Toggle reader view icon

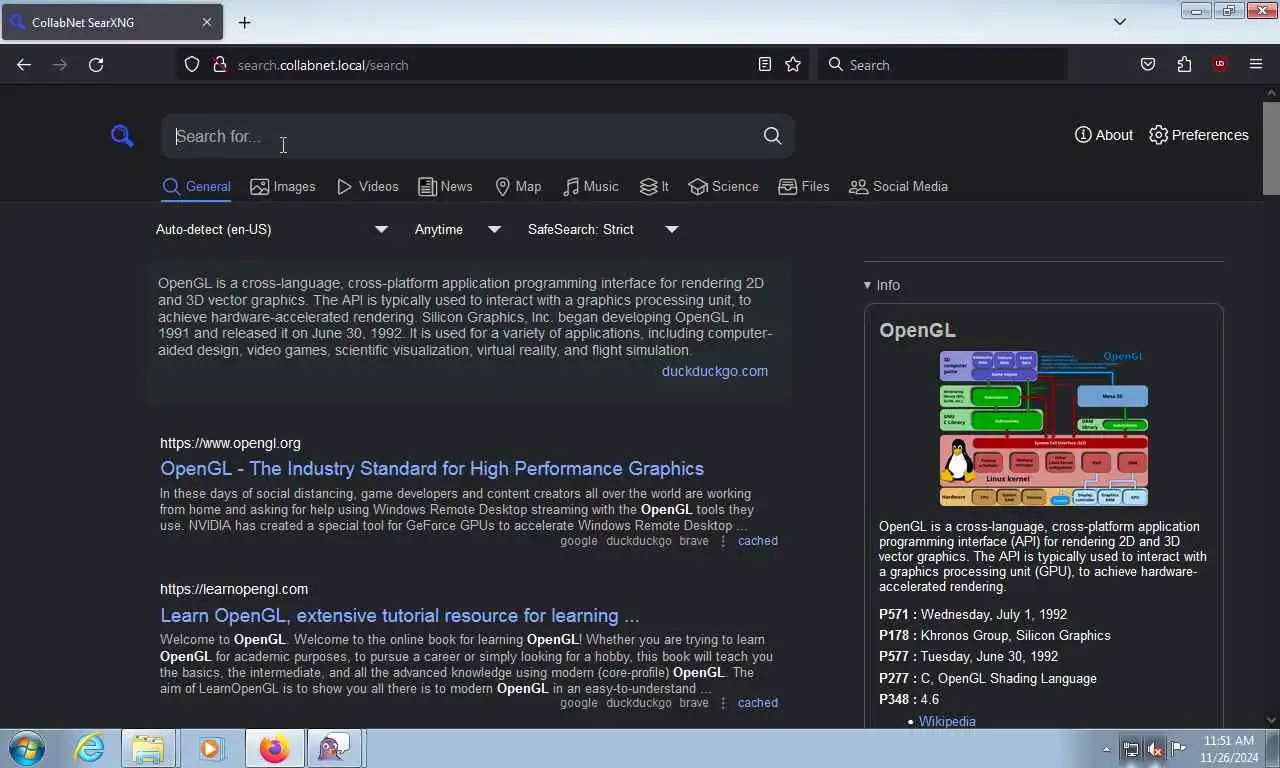point(765,64)
